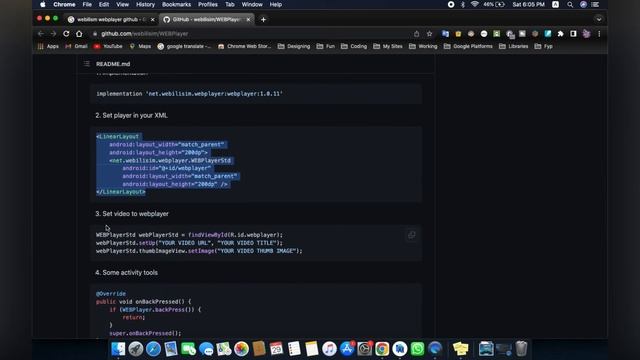Reload the GitHub page
The width and height of the screenshot is (640, 360).
point(66,34)
